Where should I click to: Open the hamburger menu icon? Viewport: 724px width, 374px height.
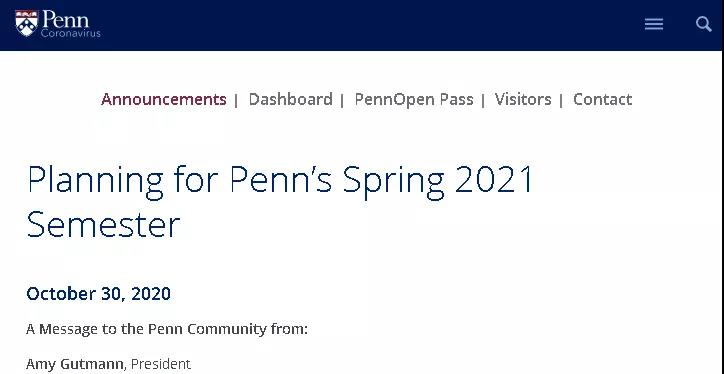click(x=654, y=24)
